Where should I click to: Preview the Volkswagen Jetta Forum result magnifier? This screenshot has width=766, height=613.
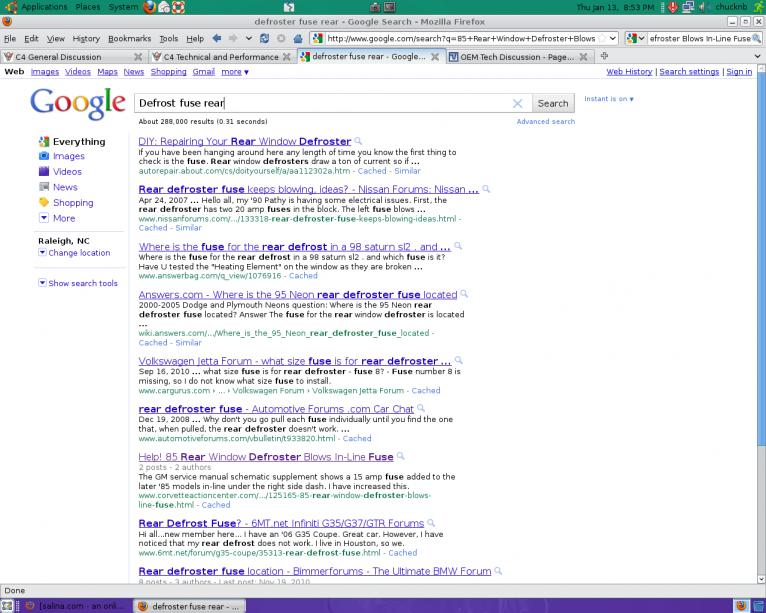[458, 360]
